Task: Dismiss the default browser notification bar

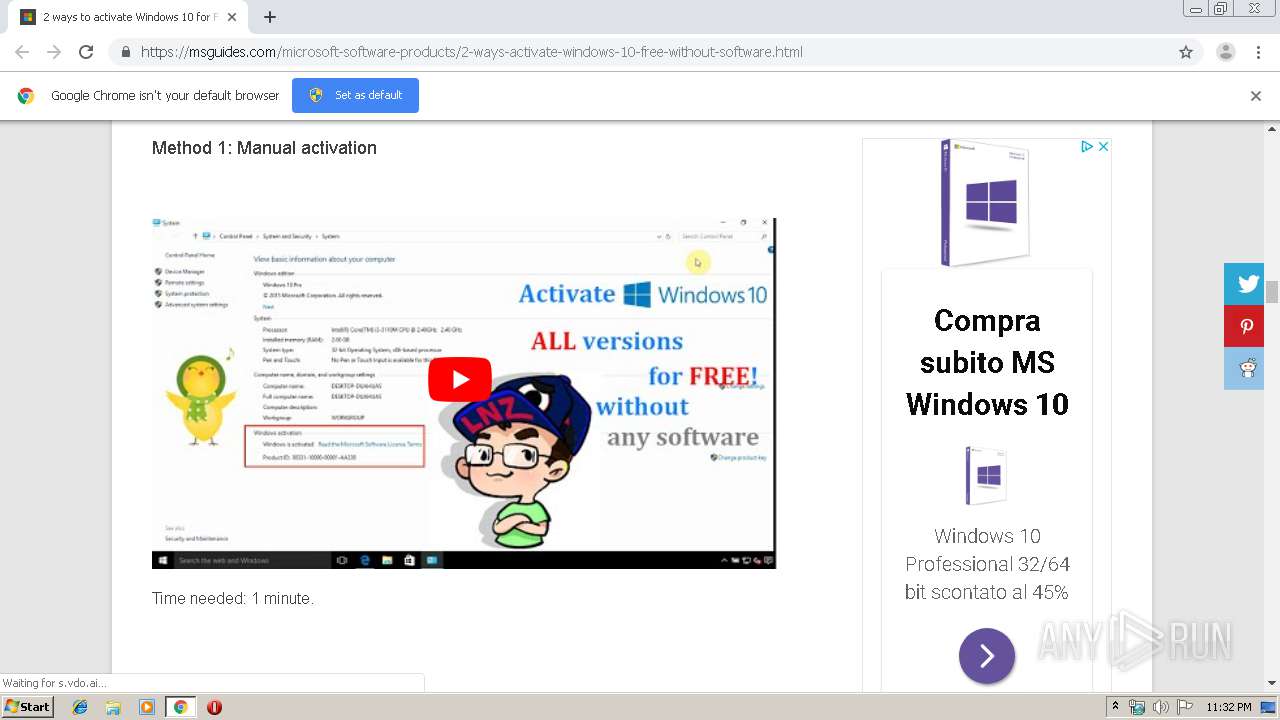Action: 1256,96
